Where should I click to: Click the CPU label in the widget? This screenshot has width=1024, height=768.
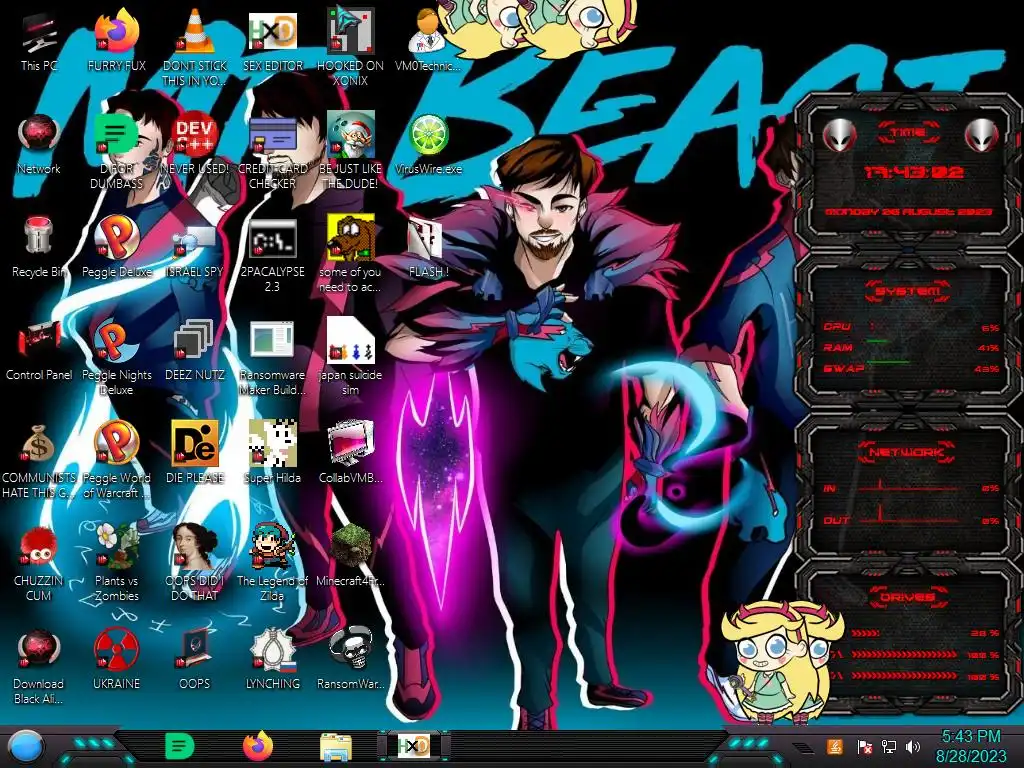click(x=837, y=327)
